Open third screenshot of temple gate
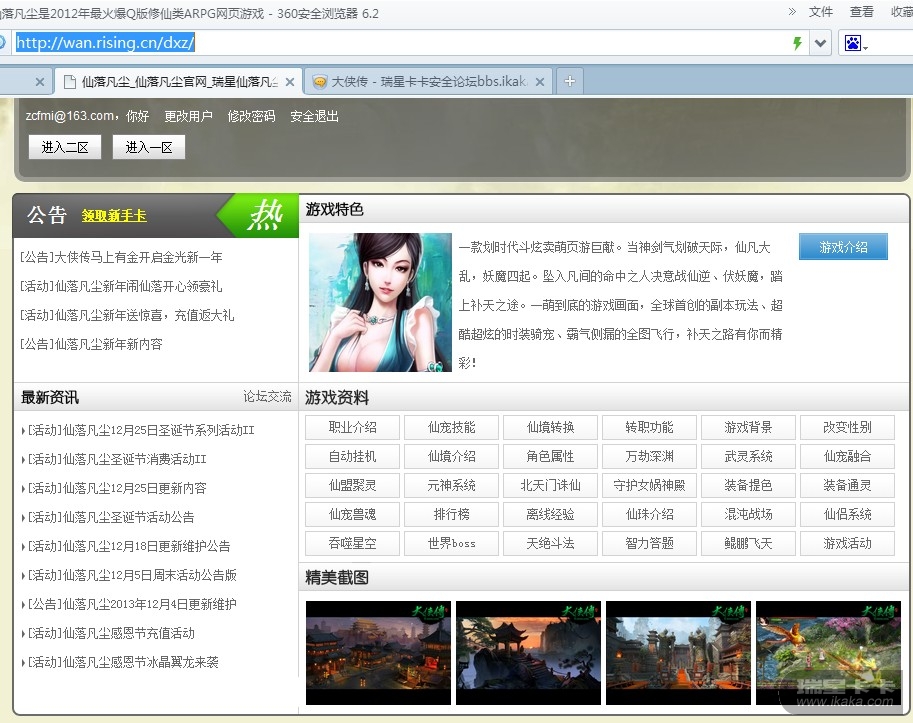 (x=678, y=653)
